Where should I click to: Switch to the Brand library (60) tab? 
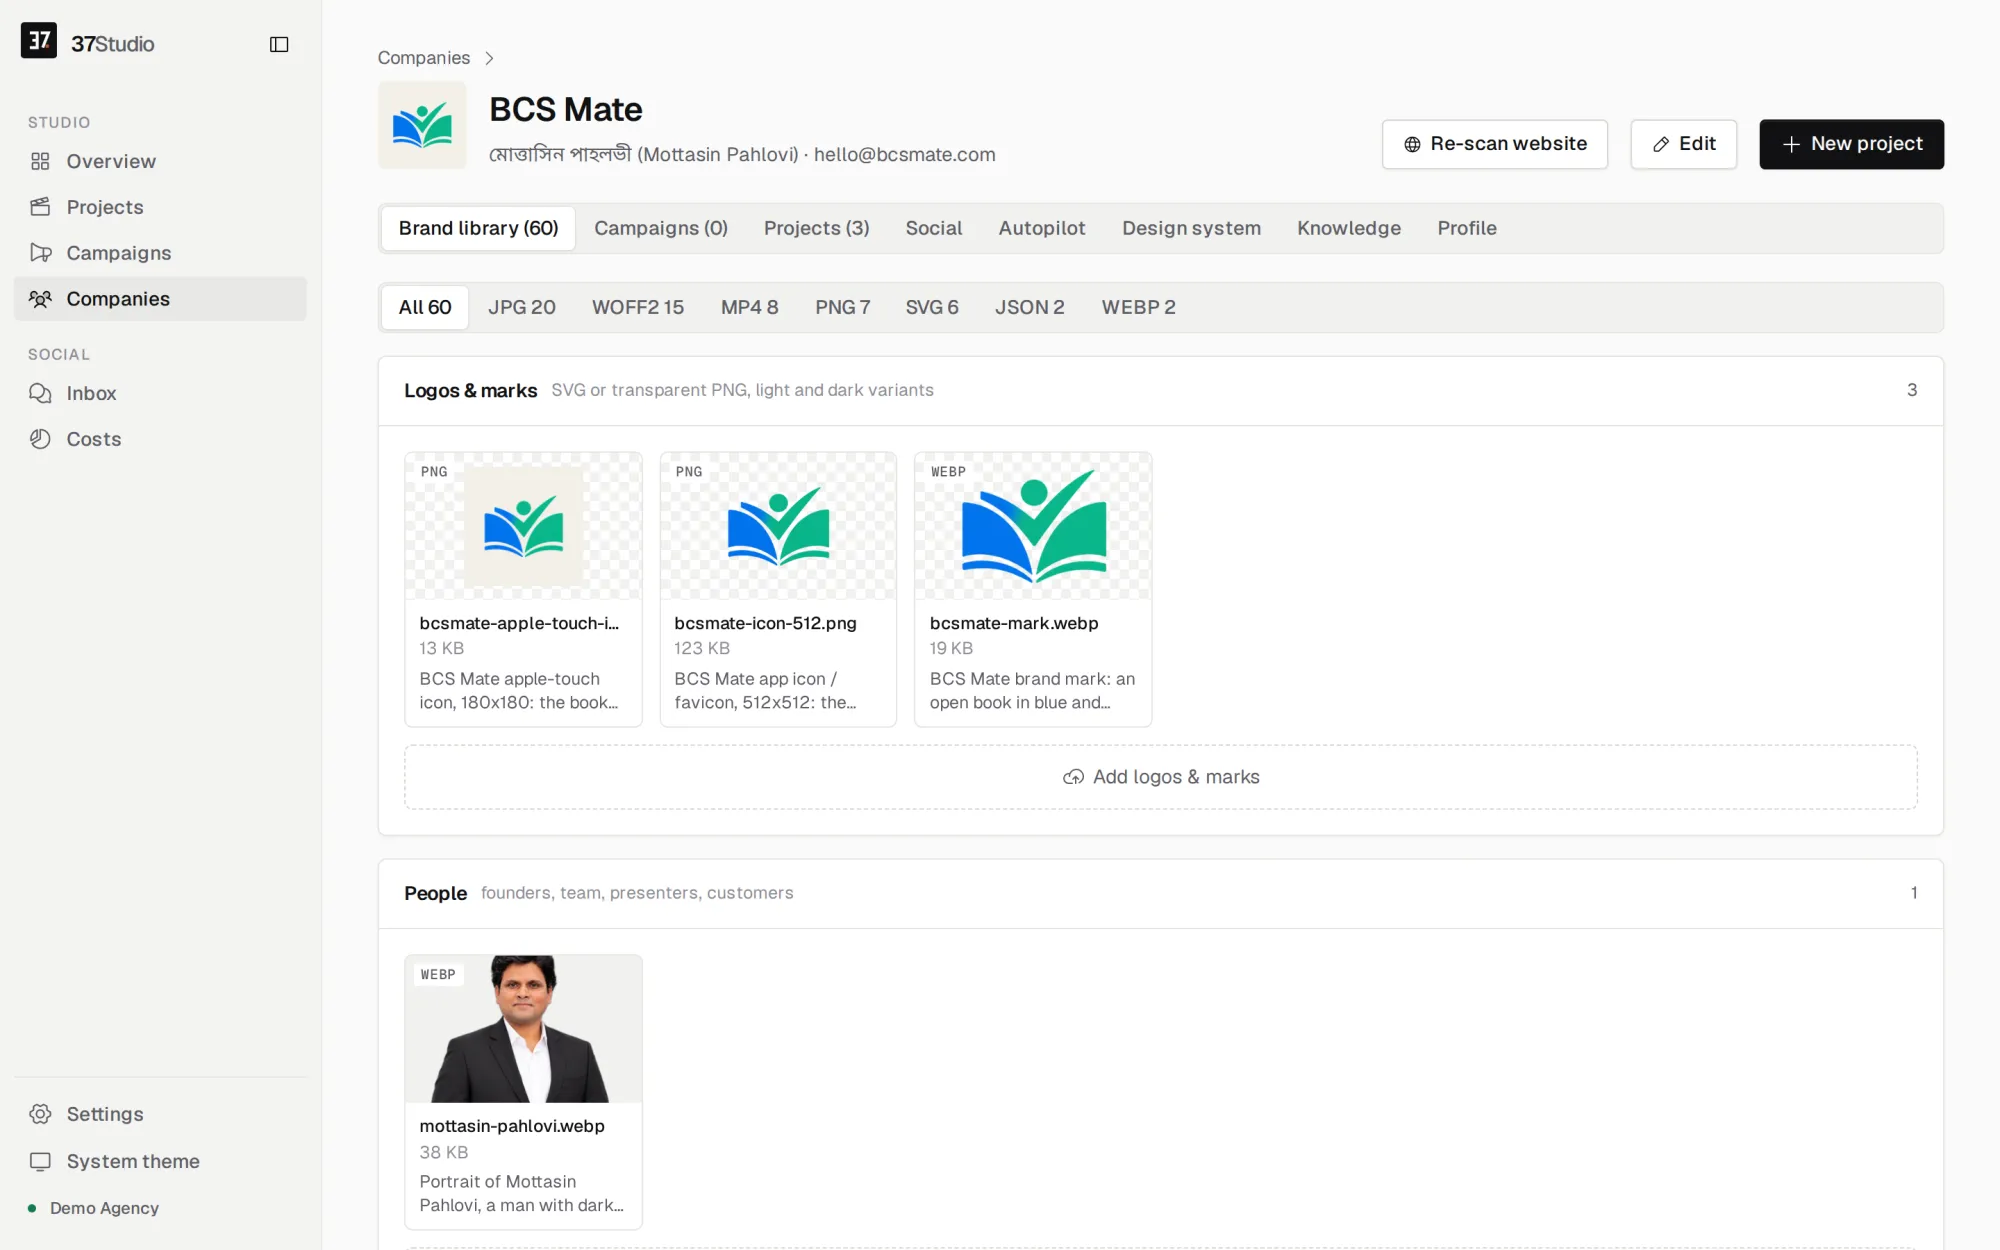pyautogui.click(x=478, y=228)
